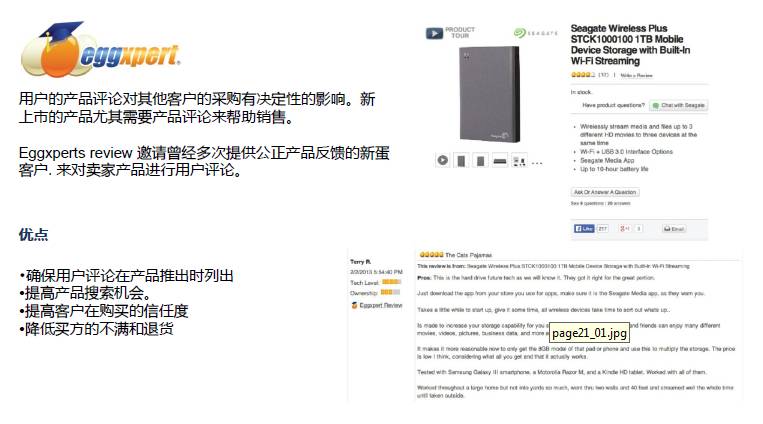Click the Facebook Like button

coord(584,228)
